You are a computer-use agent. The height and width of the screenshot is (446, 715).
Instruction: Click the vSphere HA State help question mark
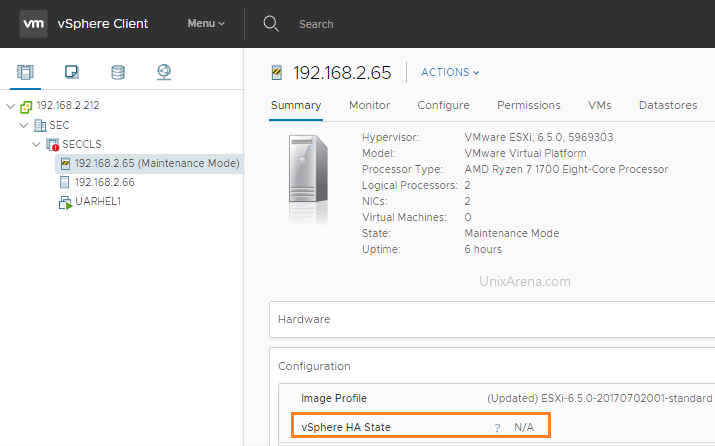[497, 428]
